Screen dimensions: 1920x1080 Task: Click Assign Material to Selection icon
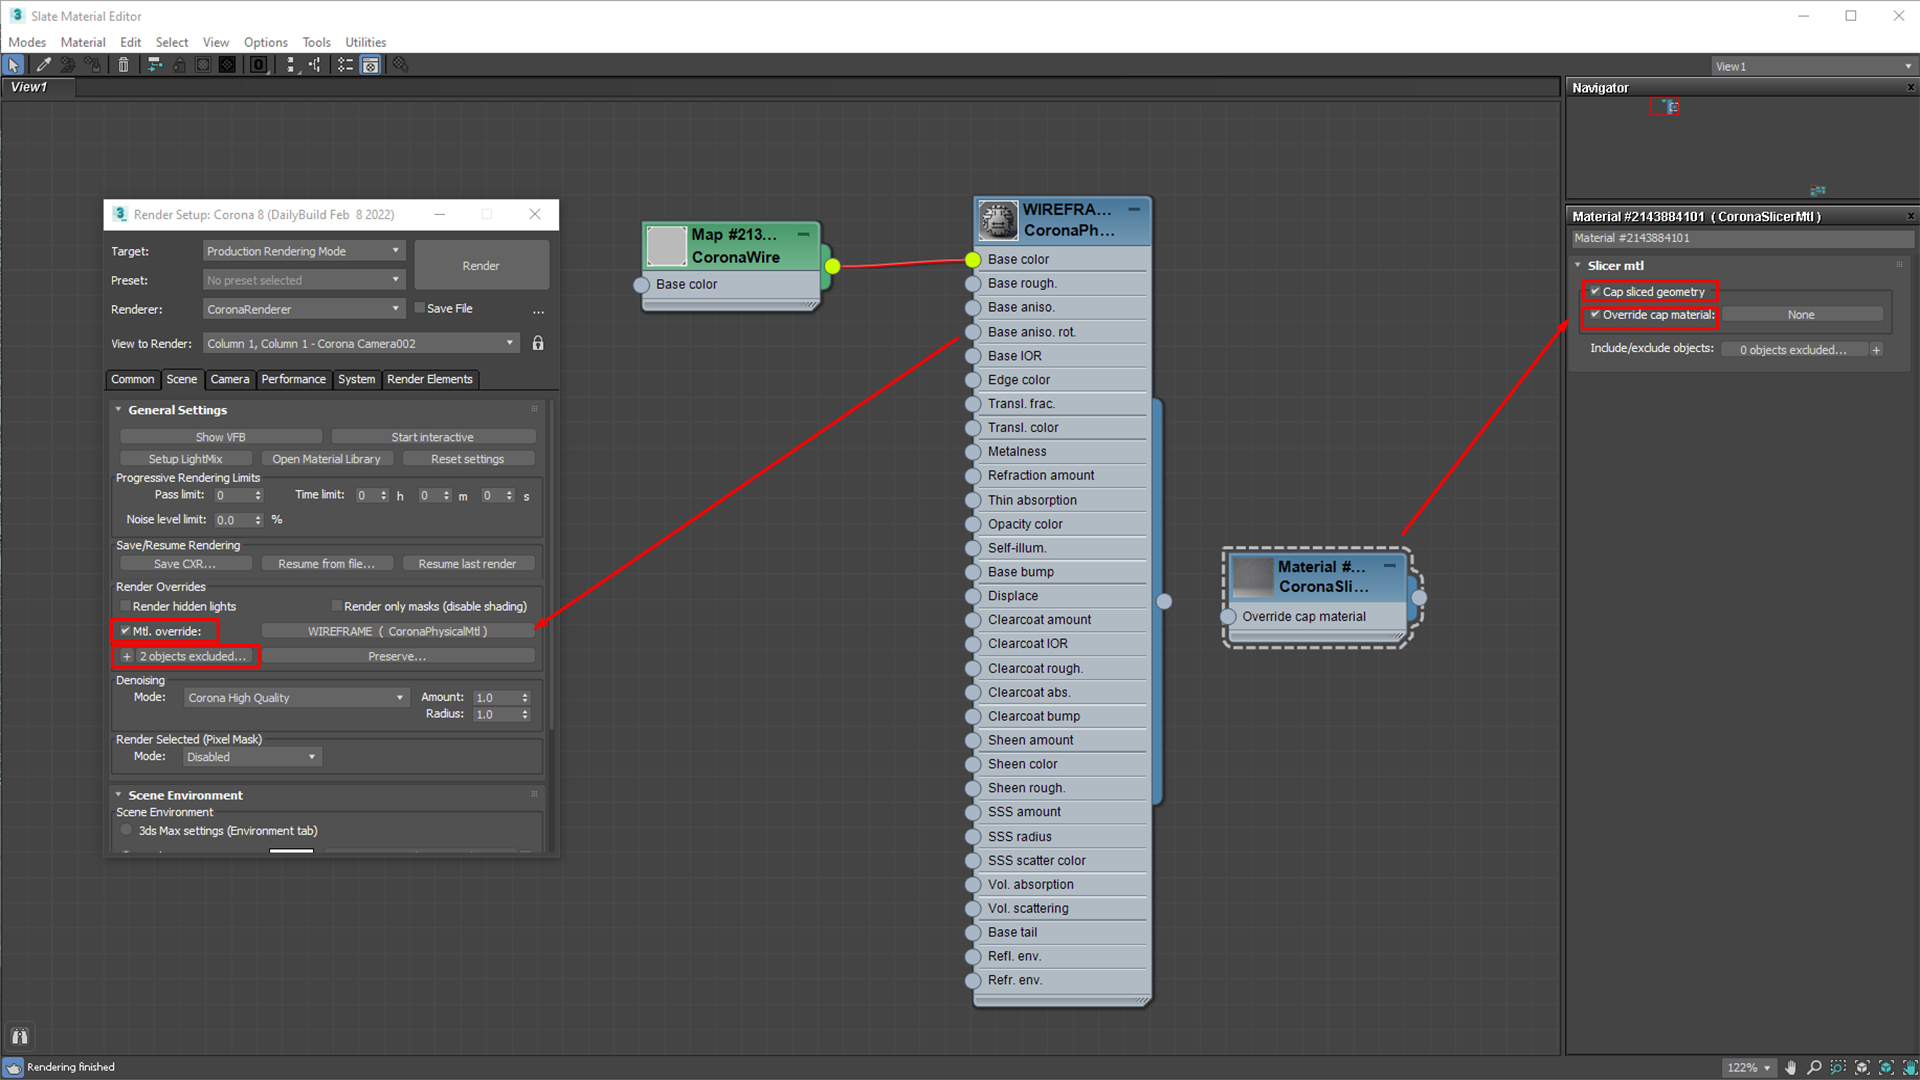(93, 65)
